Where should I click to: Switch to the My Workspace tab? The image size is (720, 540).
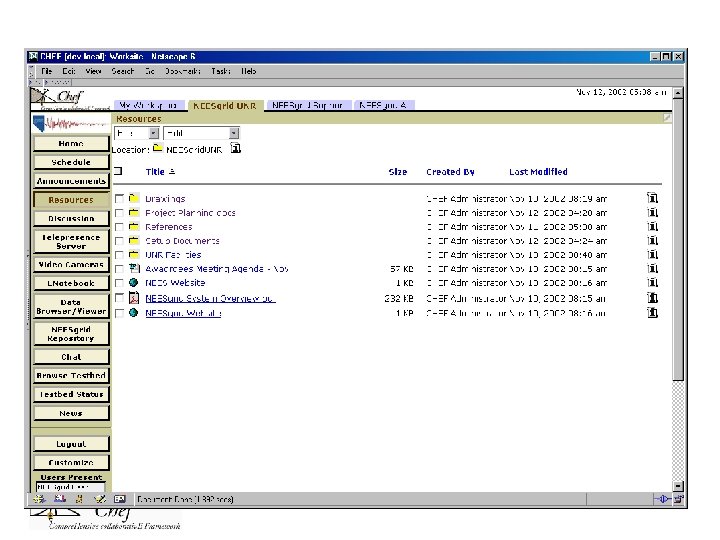point(149,105)
